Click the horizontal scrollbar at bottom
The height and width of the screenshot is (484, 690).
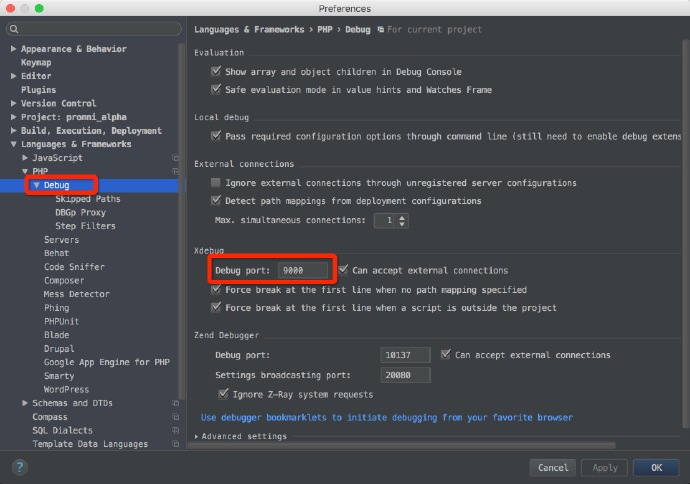(401, 446)
